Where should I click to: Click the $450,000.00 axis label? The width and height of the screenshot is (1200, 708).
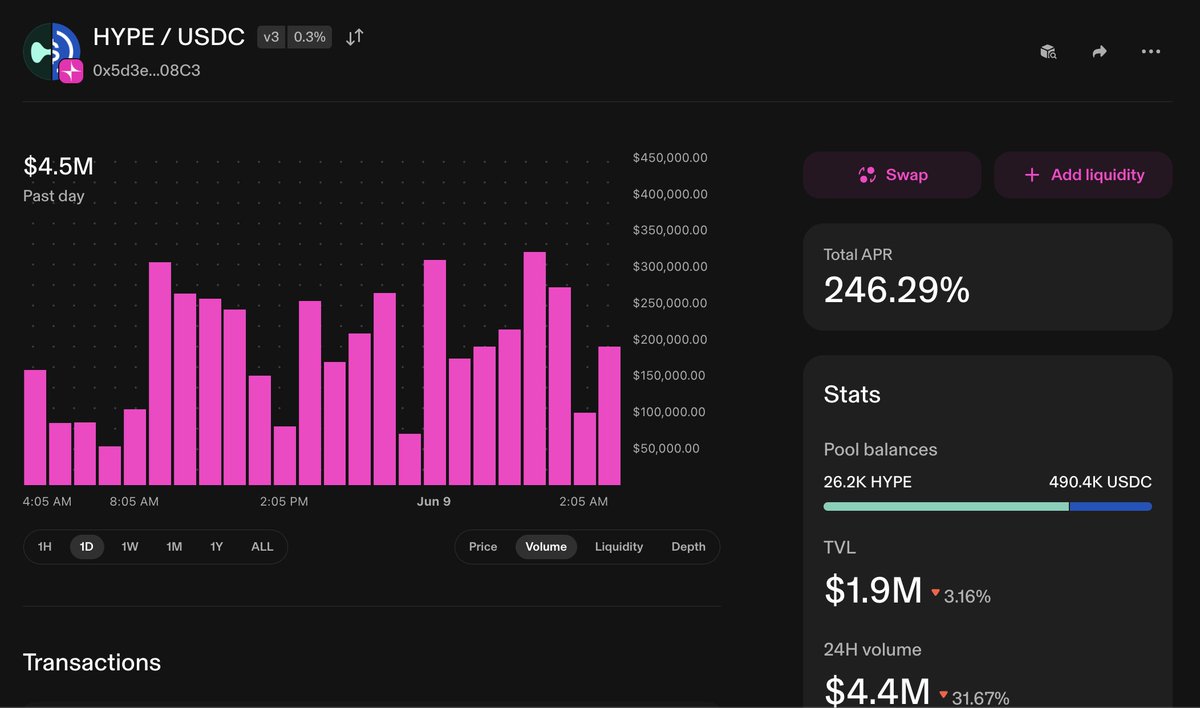click(x=670, y=158)
